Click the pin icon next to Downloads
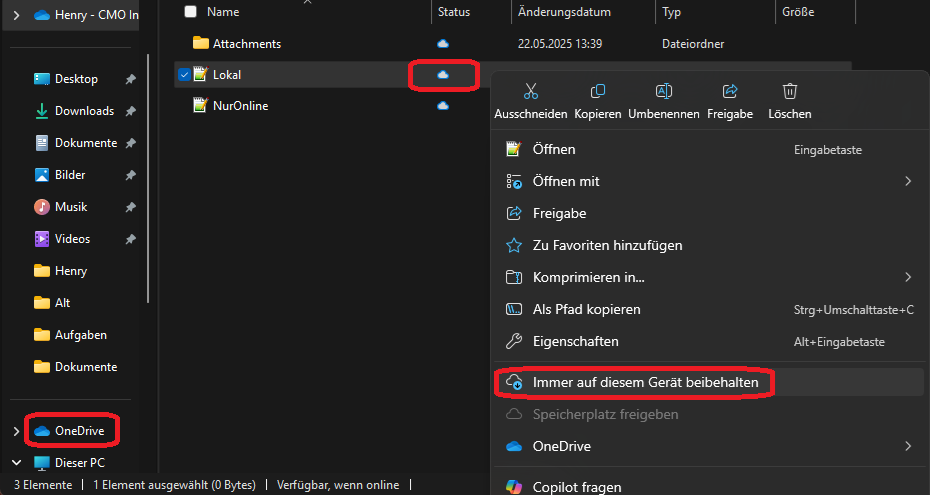The image size is (931, 495). click(131, 111)
